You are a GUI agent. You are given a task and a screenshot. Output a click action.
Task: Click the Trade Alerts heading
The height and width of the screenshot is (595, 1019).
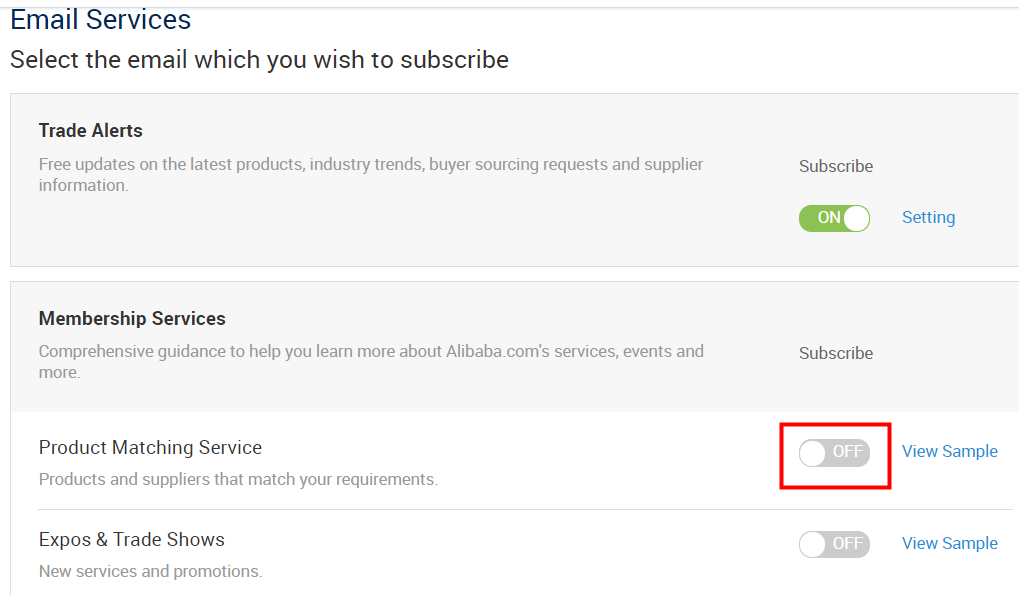tap(90, 131)
